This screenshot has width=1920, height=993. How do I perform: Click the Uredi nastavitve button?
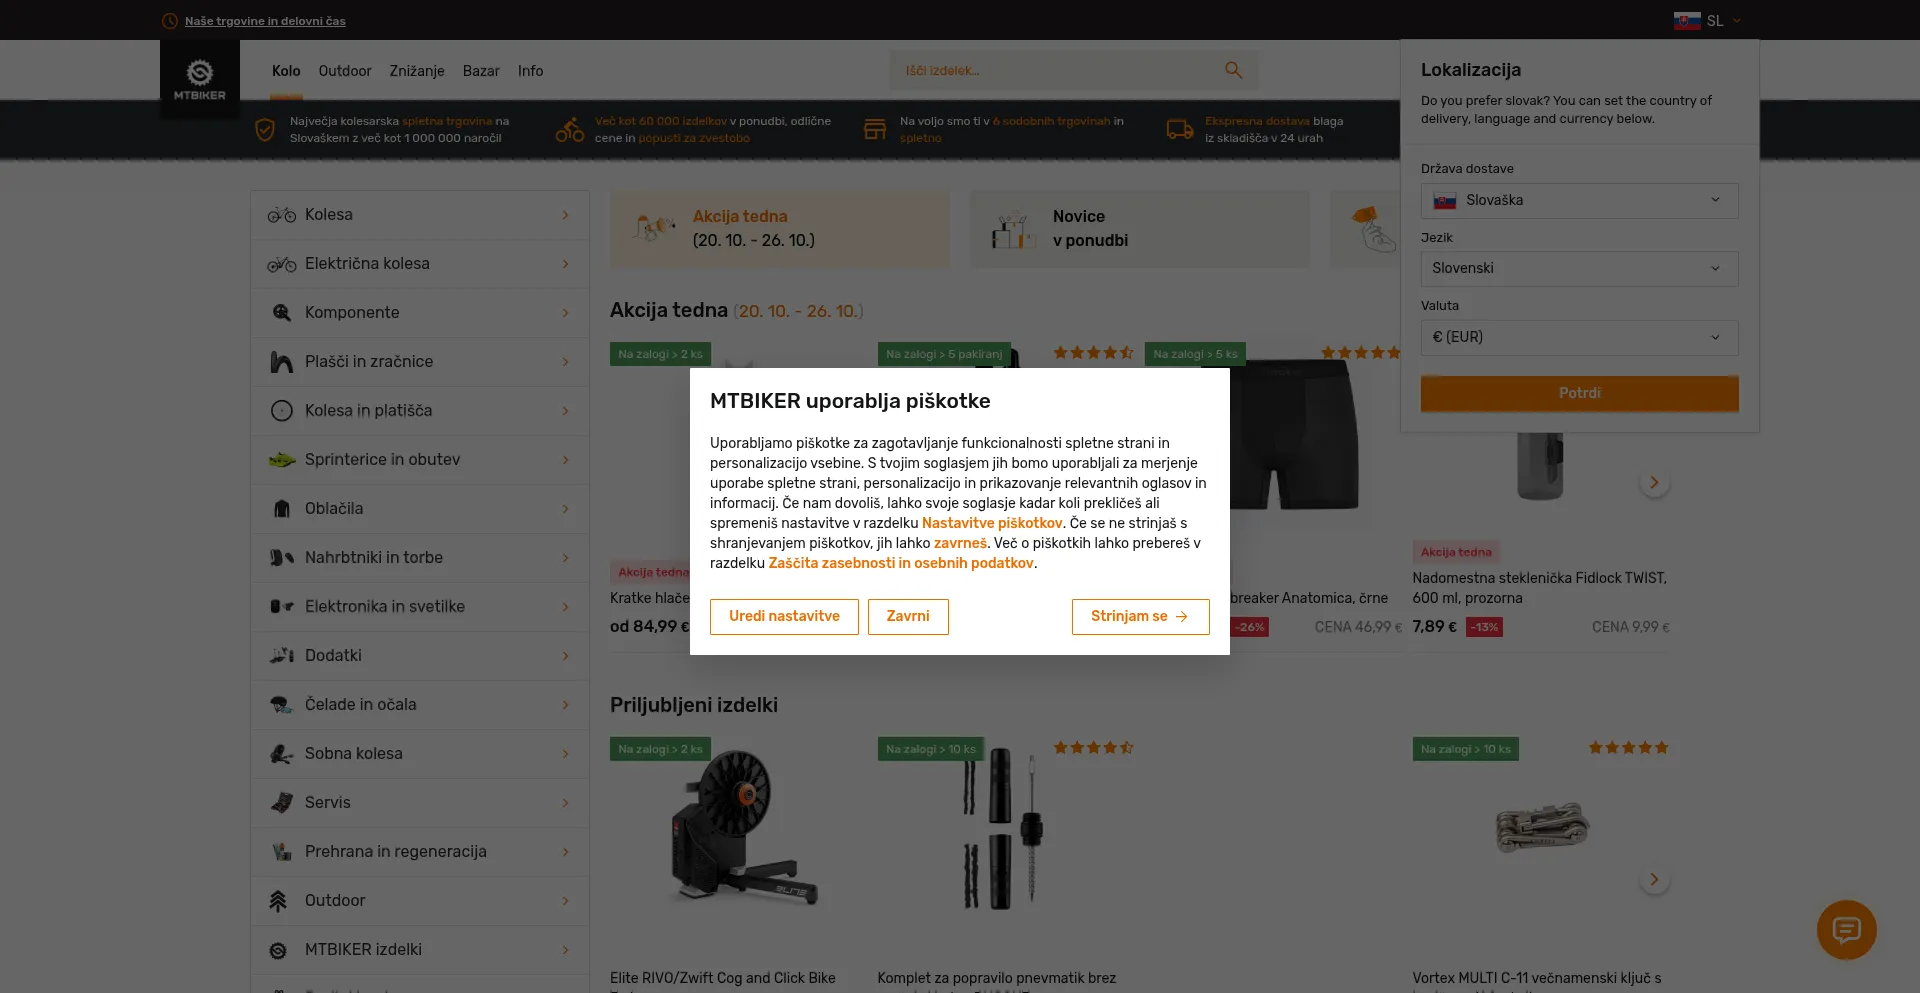(x=784, y=617)
